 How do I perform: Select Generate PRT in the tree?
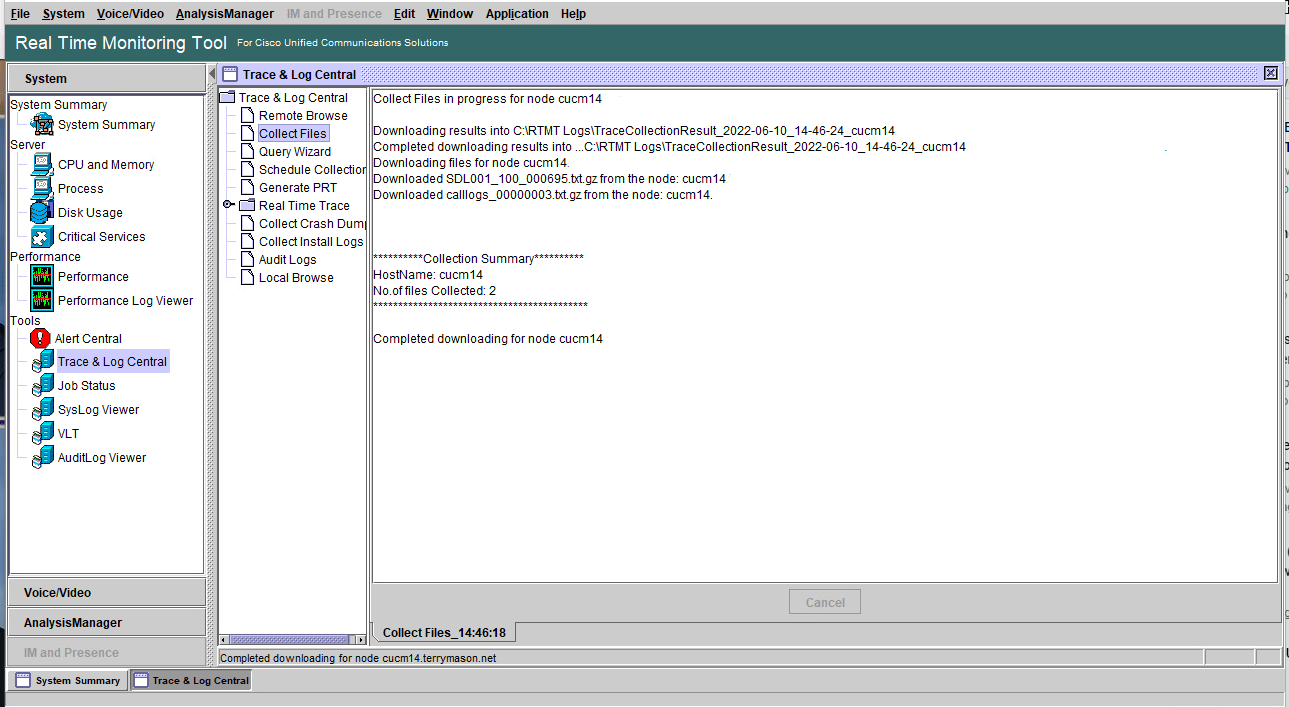(x=298, y=188)
